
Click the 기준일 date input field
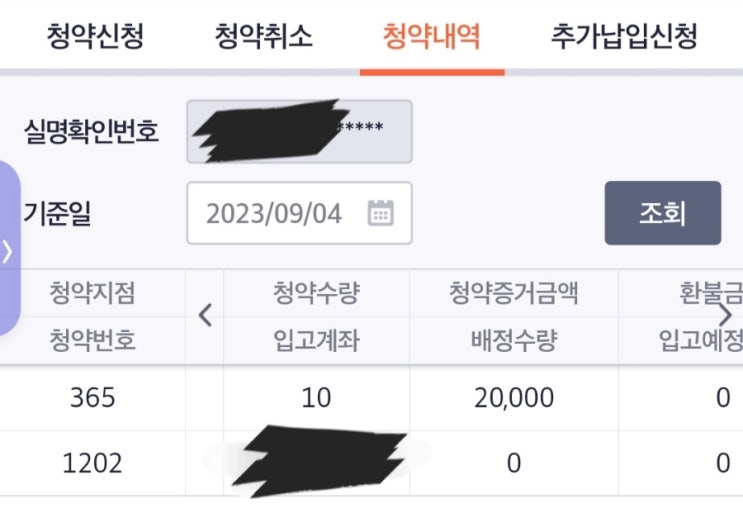pyautogui.click(x=280, y=213)
